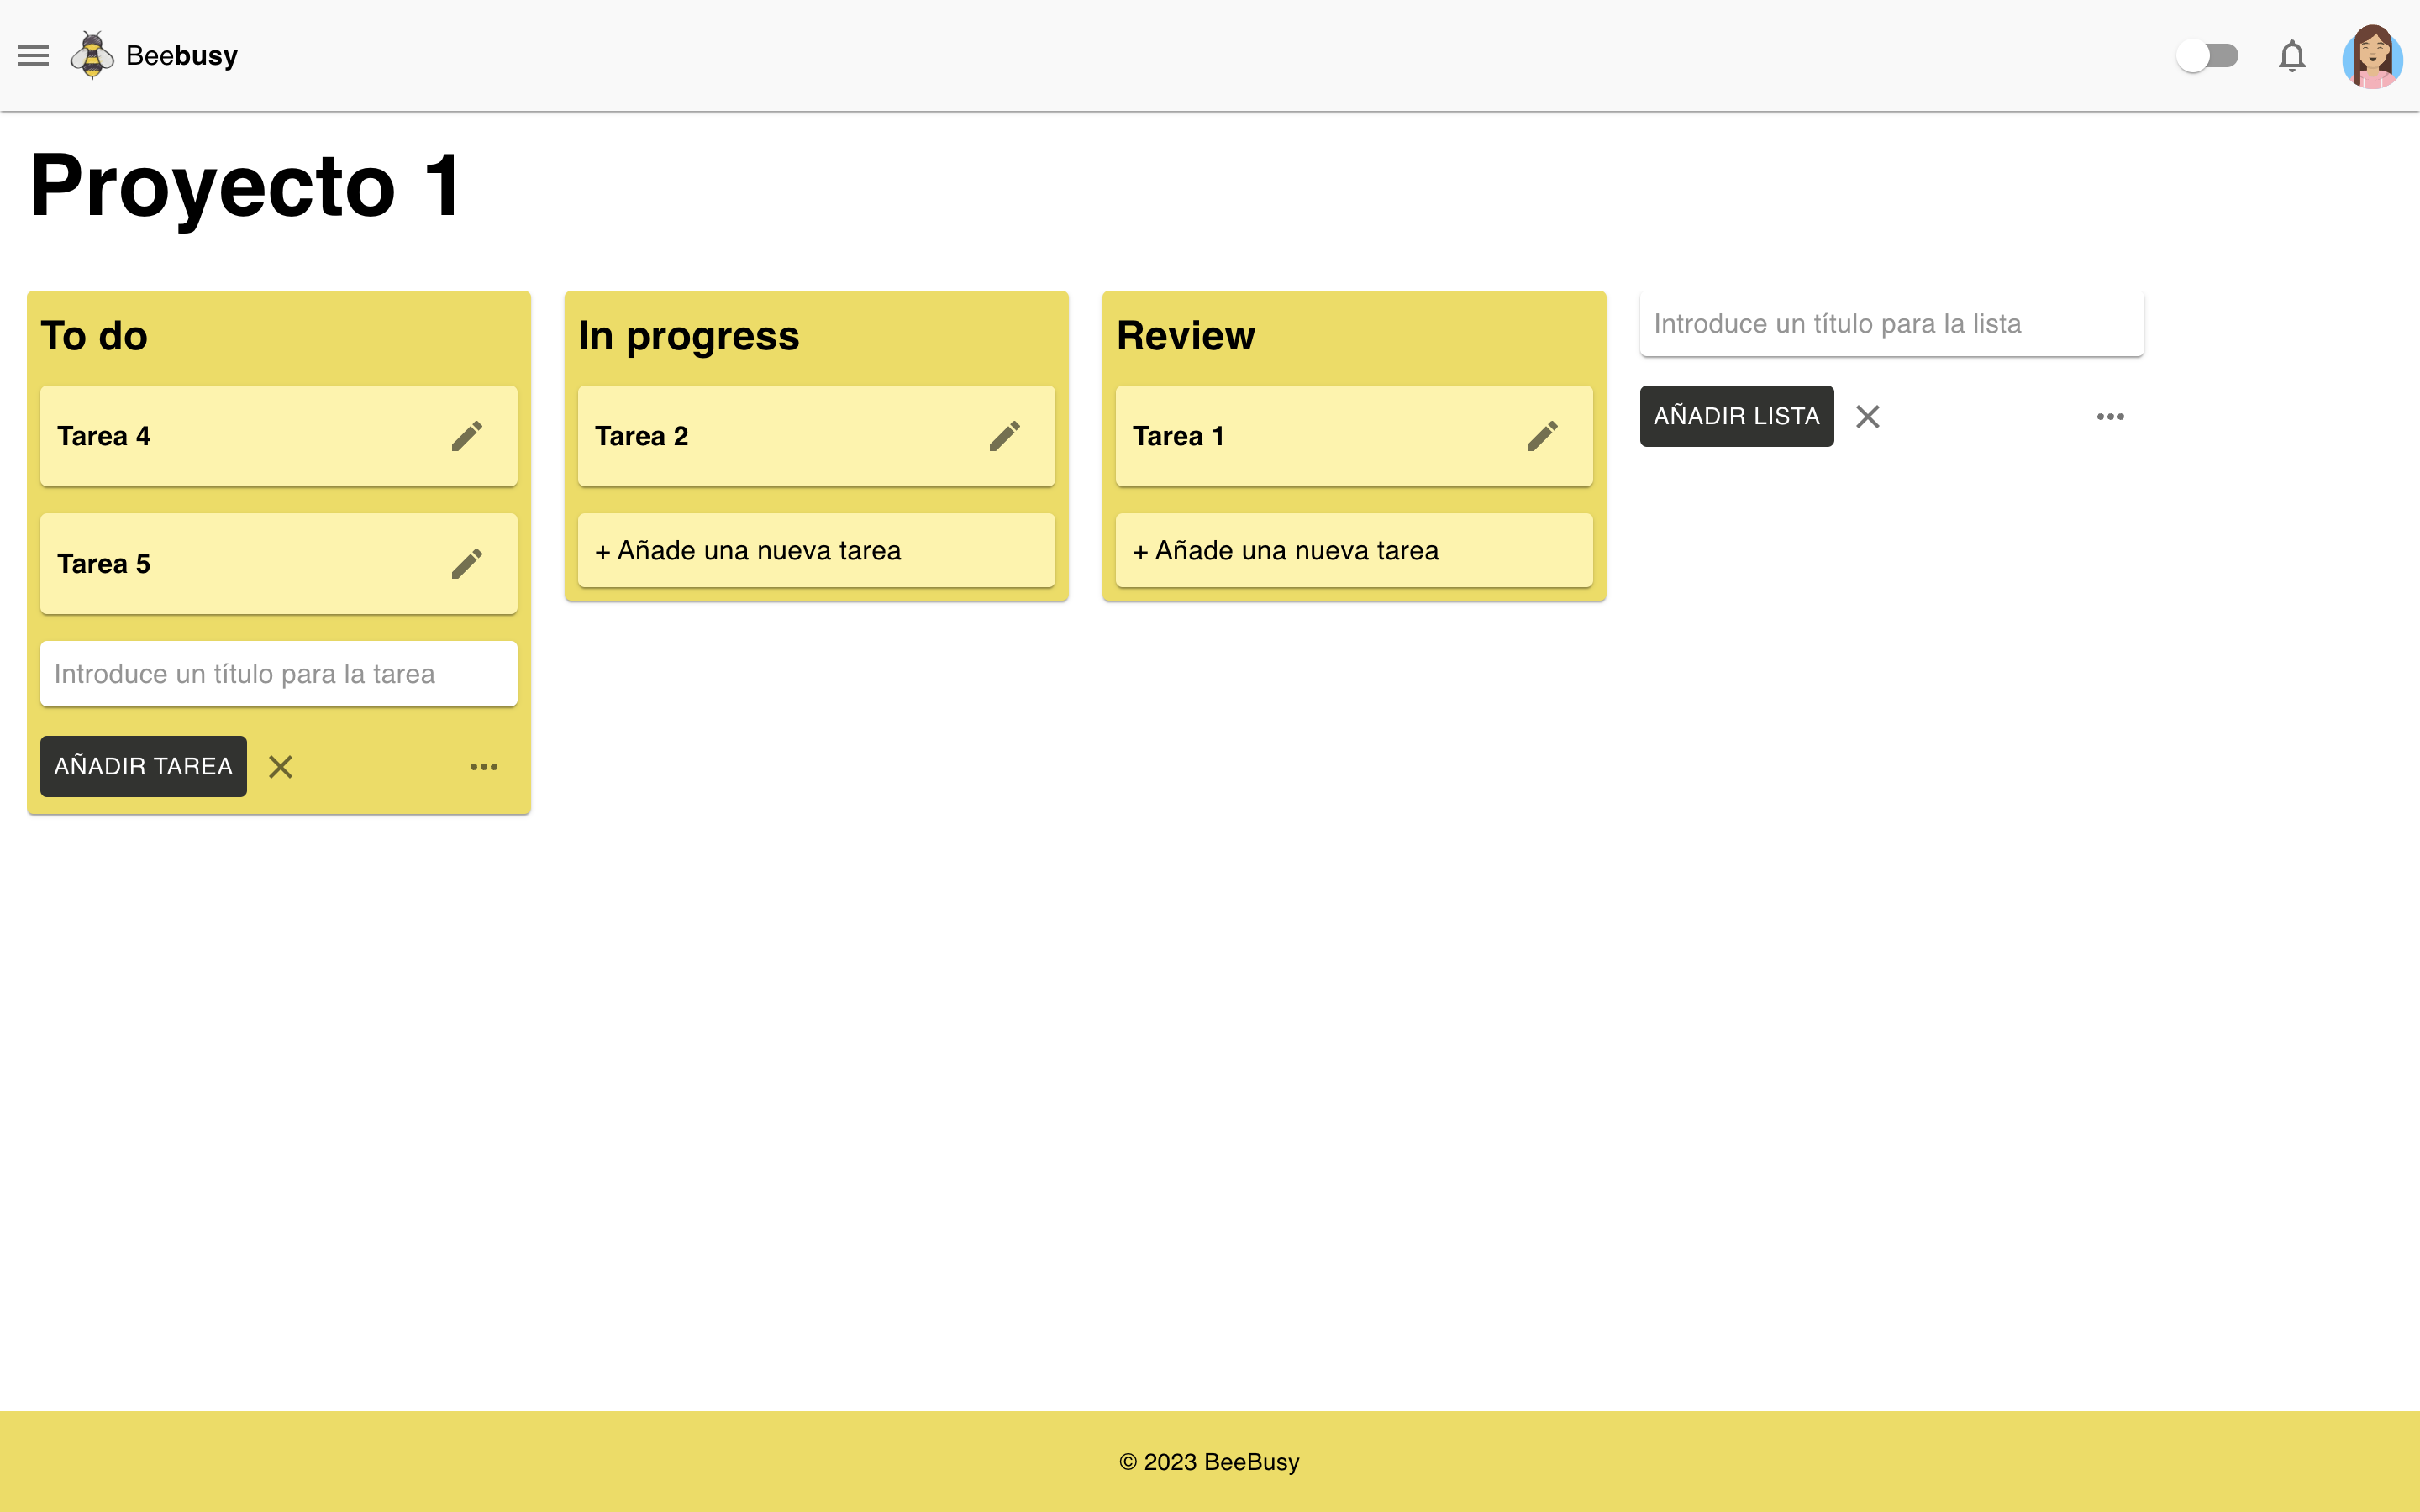Cancel task creation with the X in To do

281,766
